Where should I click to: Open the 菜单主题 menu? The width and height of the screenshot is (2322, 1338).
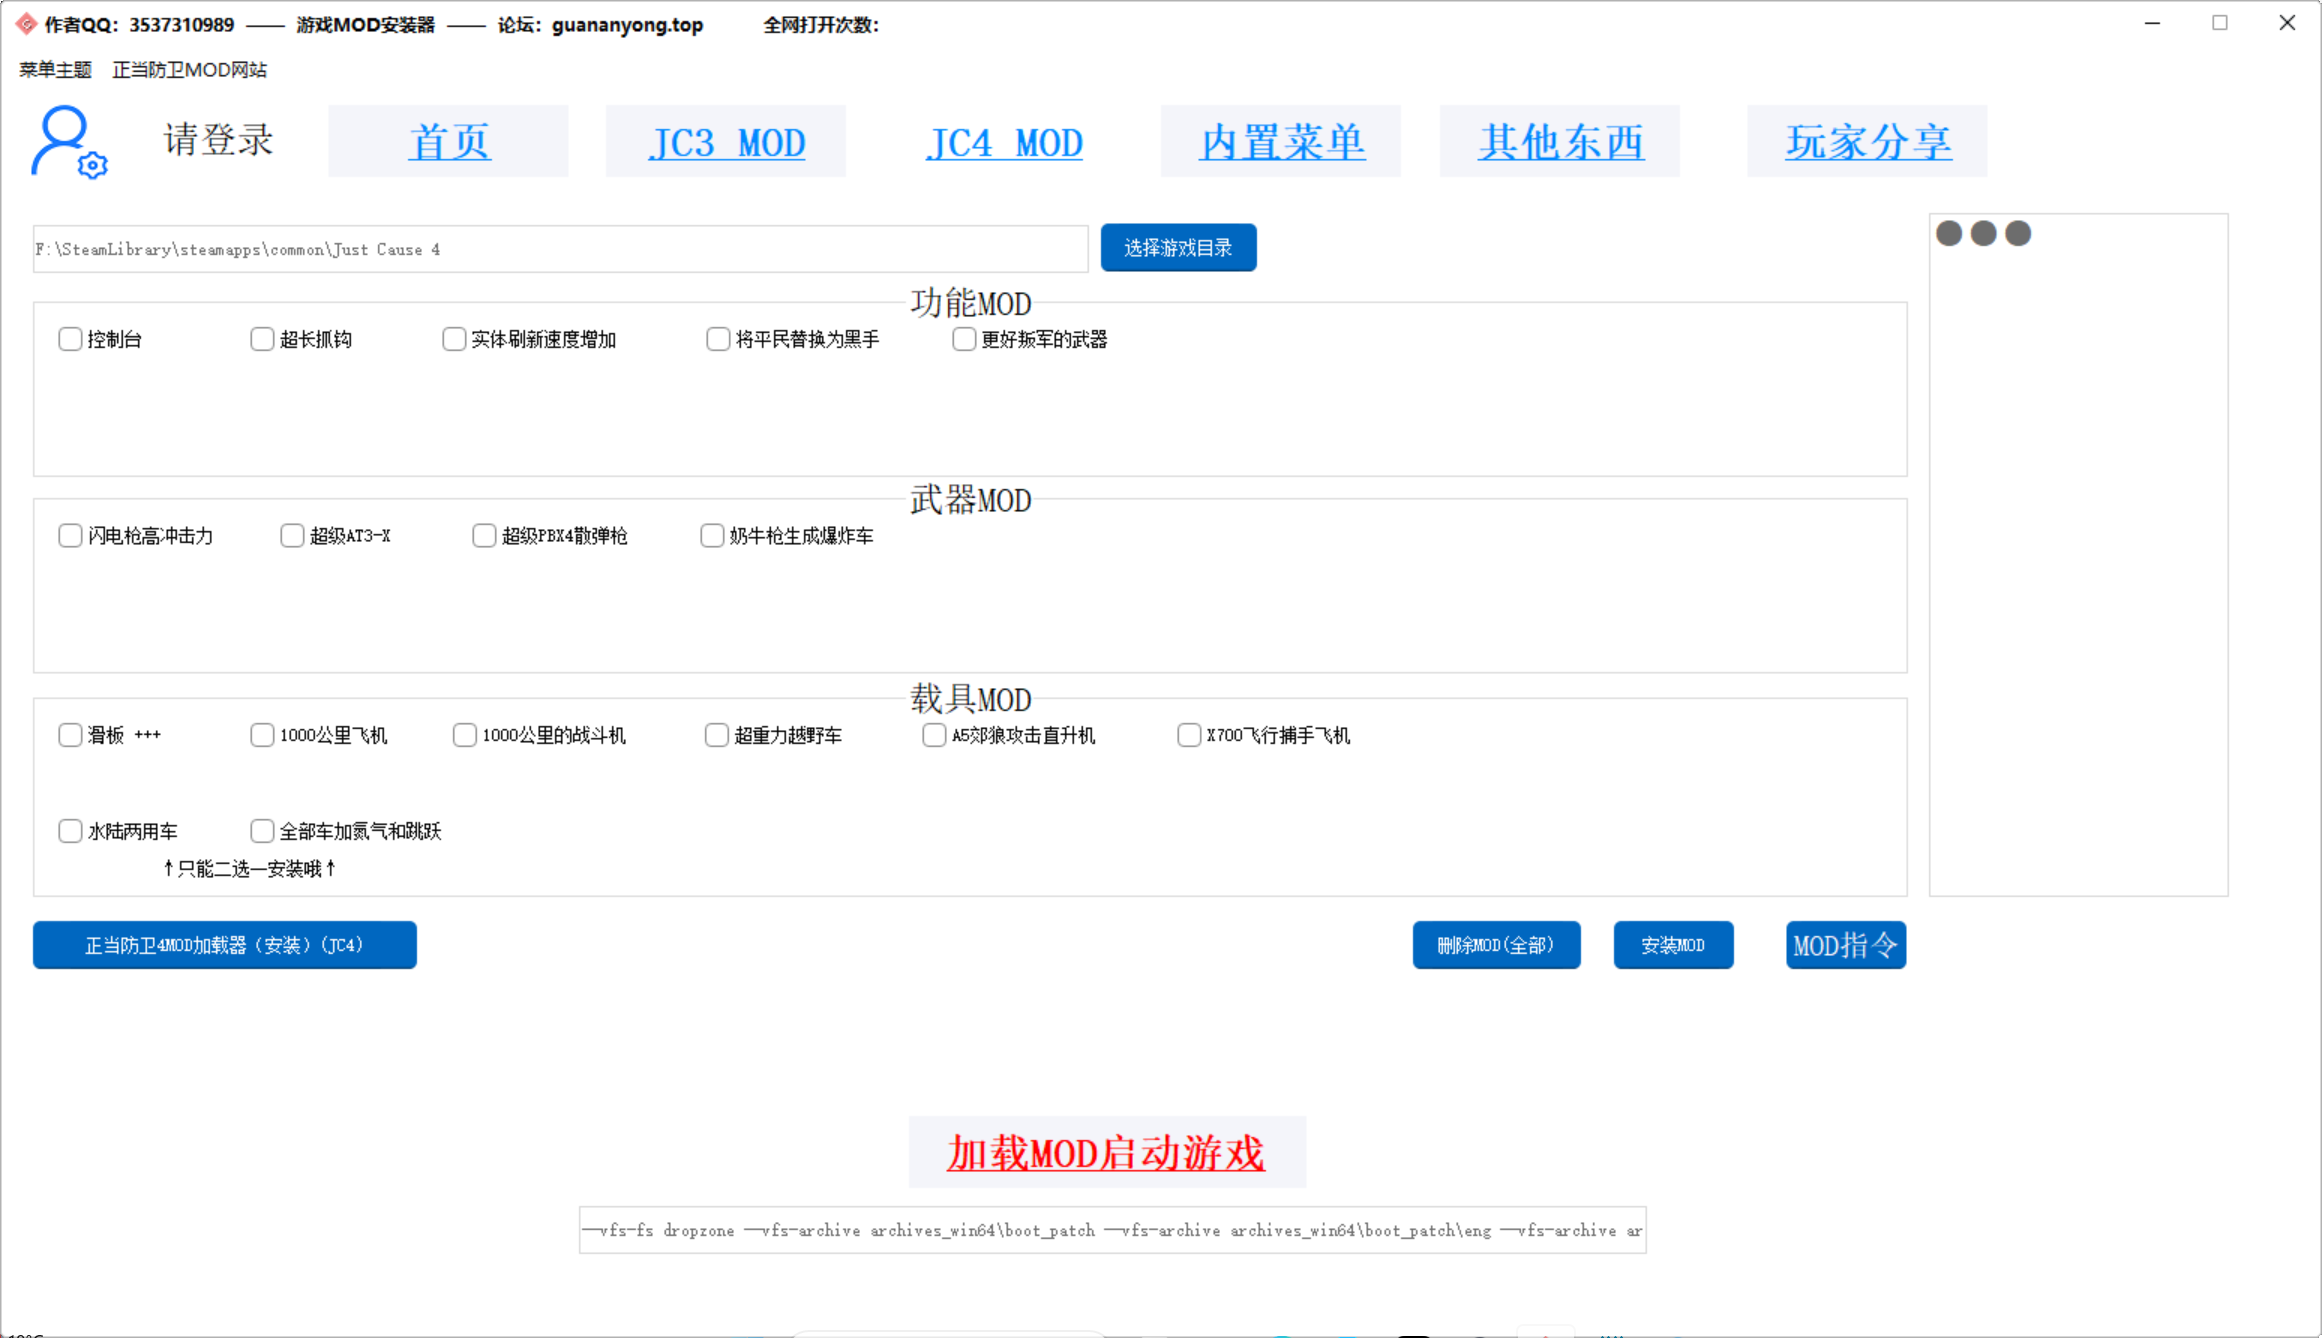tap(55, 69)
